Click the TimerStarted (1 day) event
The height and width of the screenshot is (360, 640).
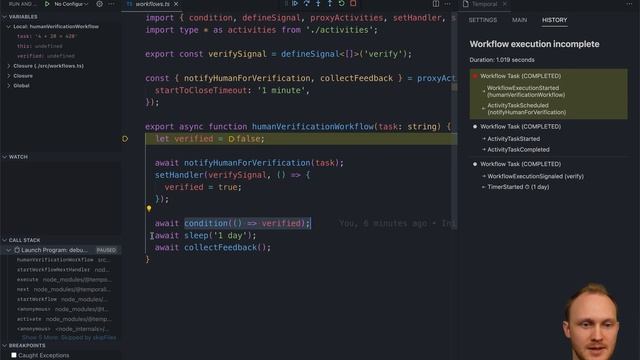(518, 187)
